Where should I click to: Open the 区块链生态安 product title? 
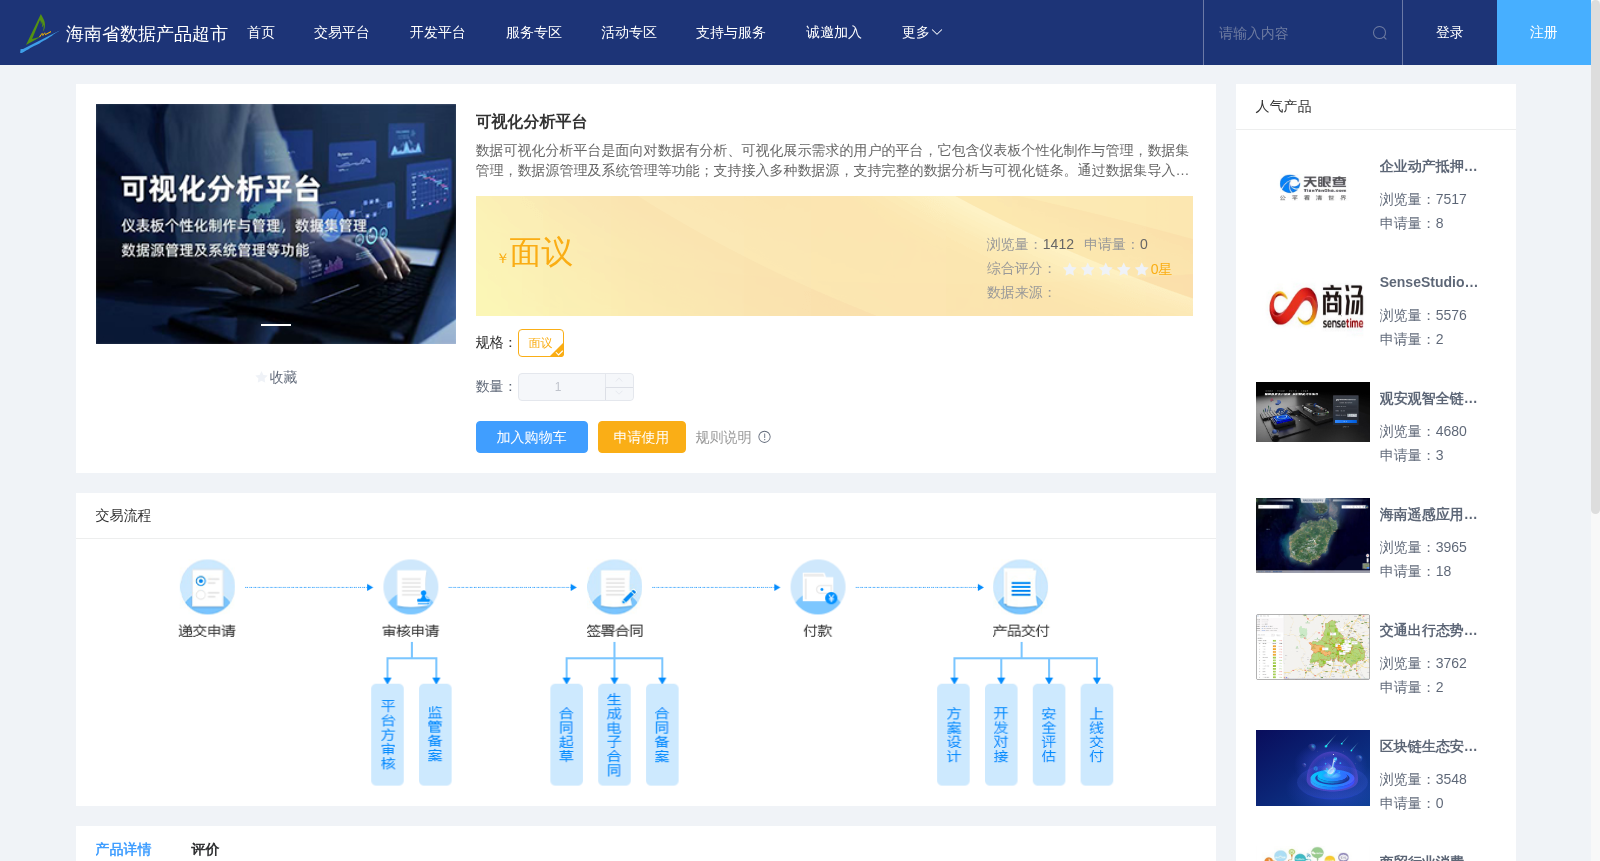[x=1428, y=747]
